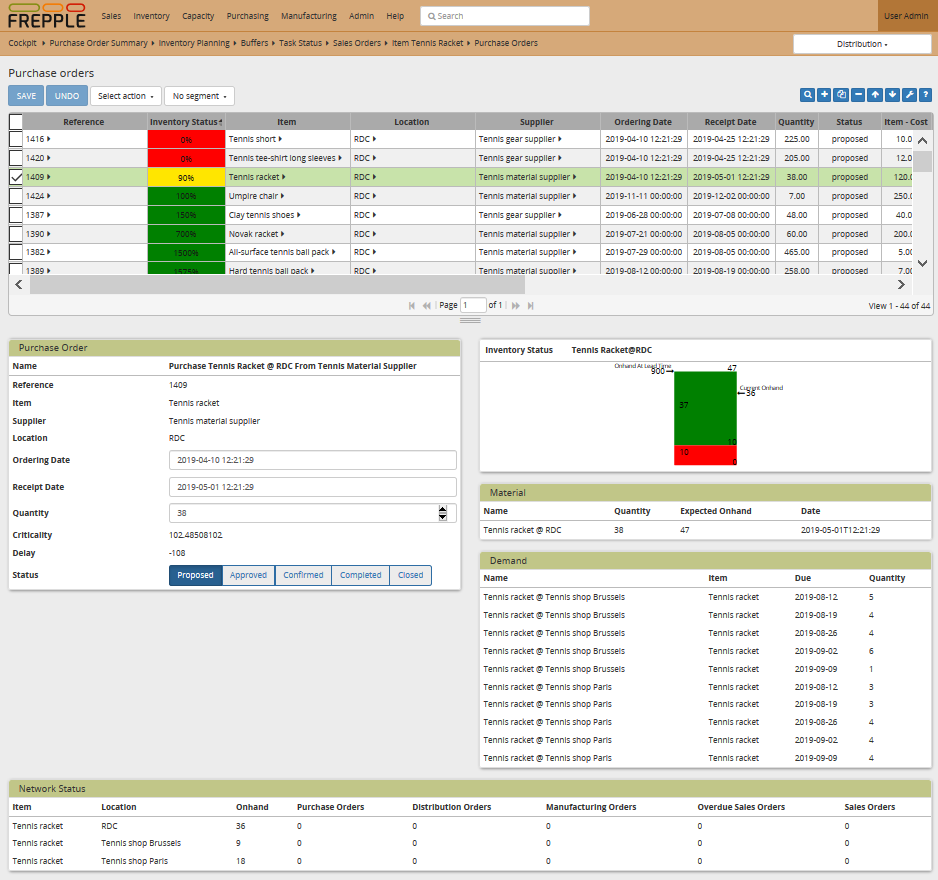
Task: Open the Select action dropdown
Action: click(126, 96)
